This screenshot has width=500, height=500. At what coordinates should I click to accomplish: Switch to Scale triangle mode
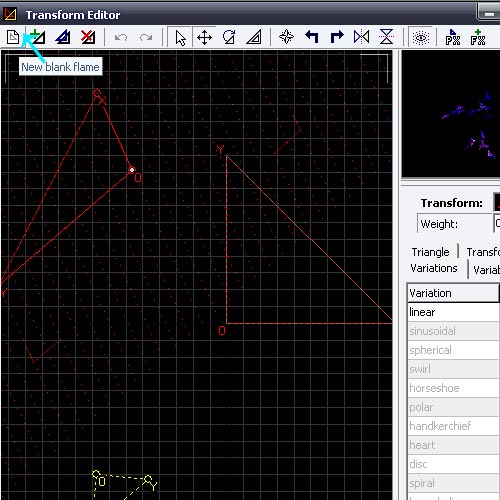[254, 37]
